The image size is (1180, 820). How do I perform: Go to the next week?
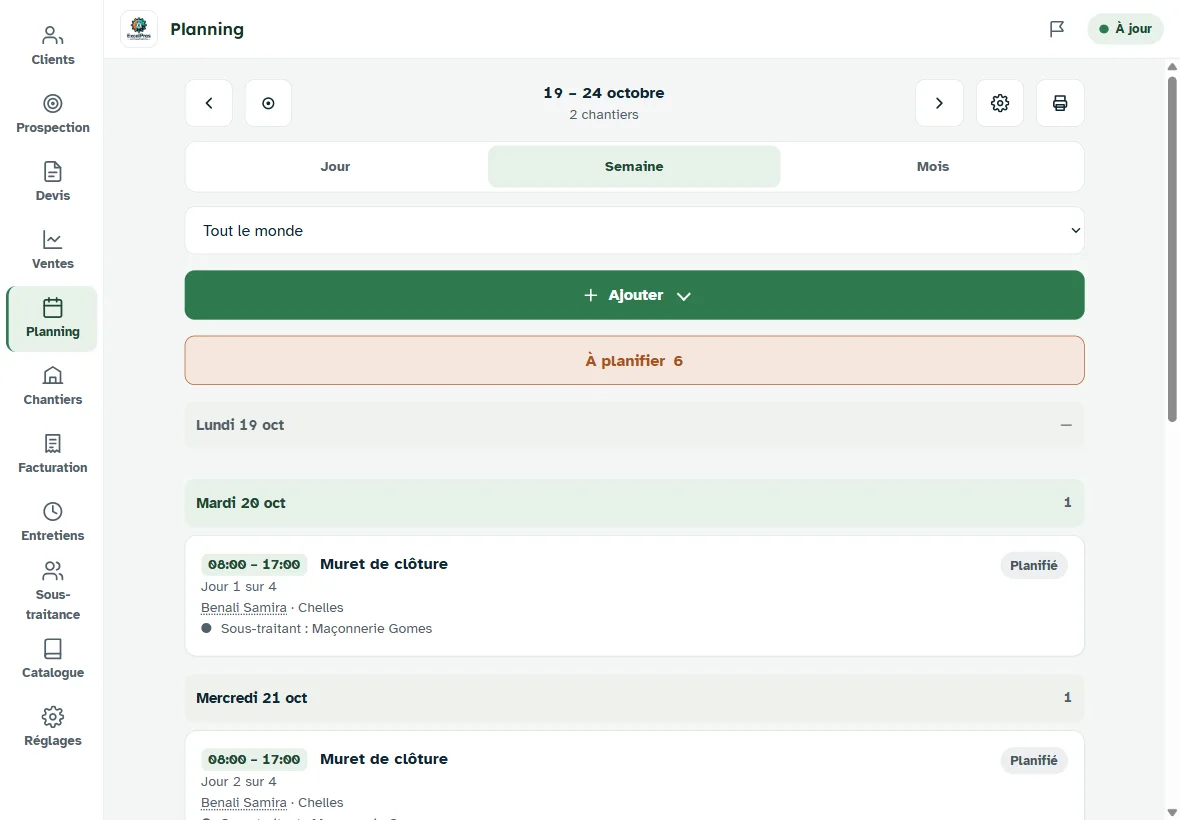[939, 103]
